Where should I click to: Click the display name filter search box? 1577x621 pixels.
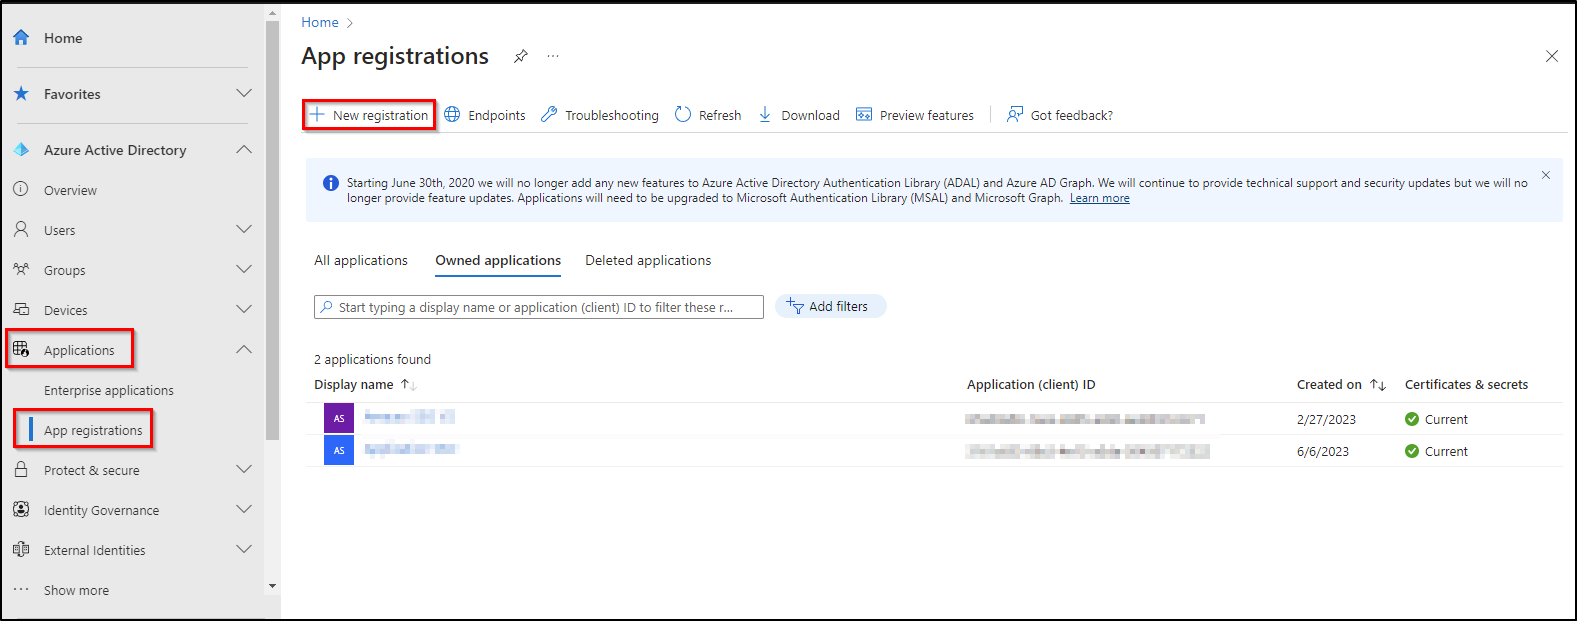[x=540, y=307]
